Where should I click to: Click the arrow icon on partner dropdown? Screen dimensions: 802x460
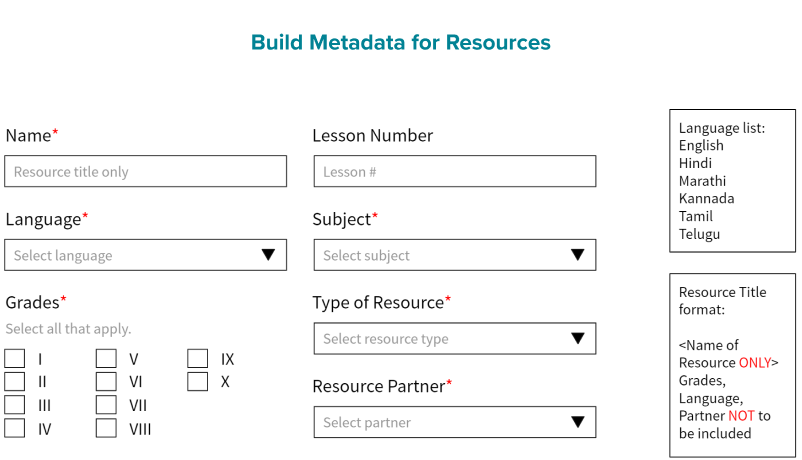click(578, 422)
